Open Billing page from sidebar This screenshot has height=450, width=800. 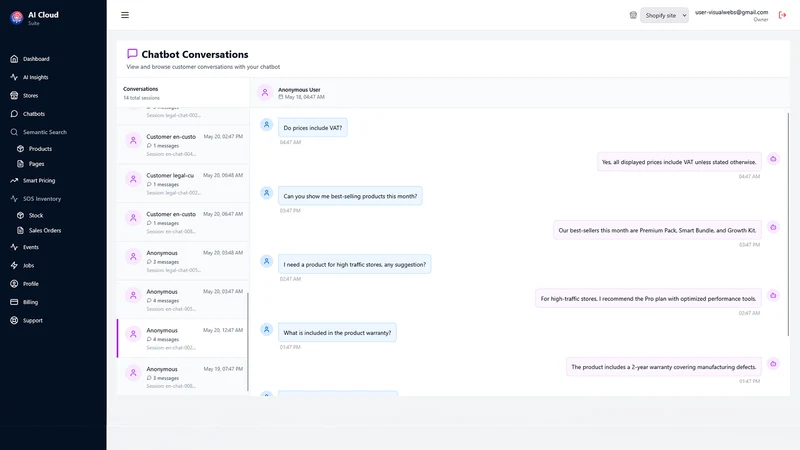[x=30, y=302]
